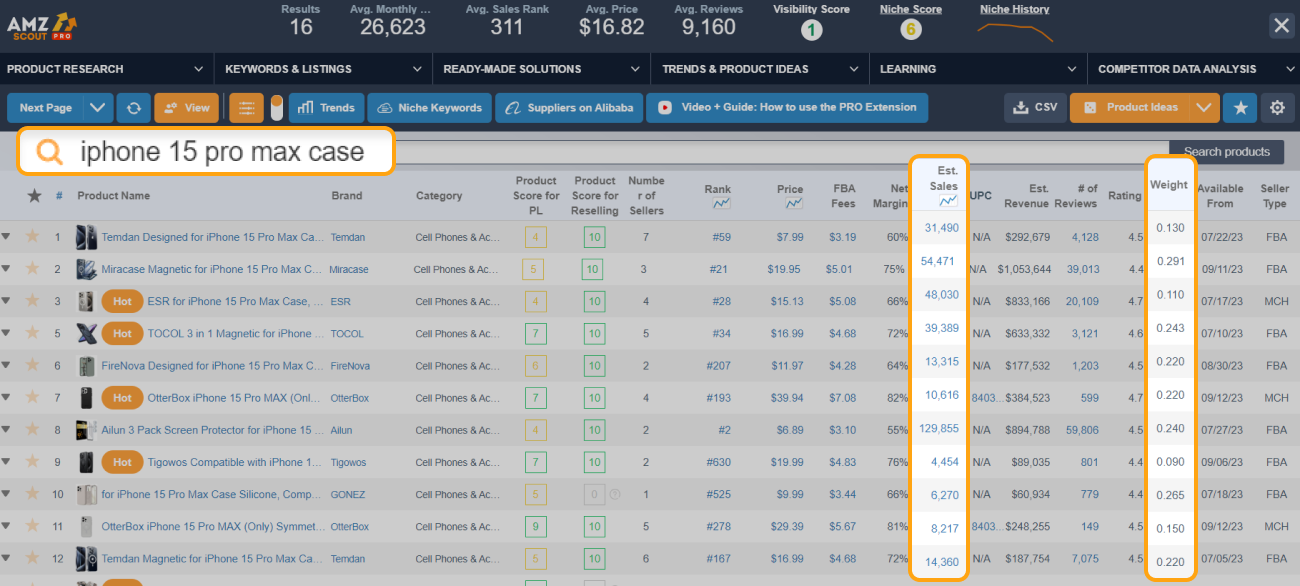Click the info icon beside GONEZ reselling score
Screen dimensions: 1300x586
(x=614, y=494)
